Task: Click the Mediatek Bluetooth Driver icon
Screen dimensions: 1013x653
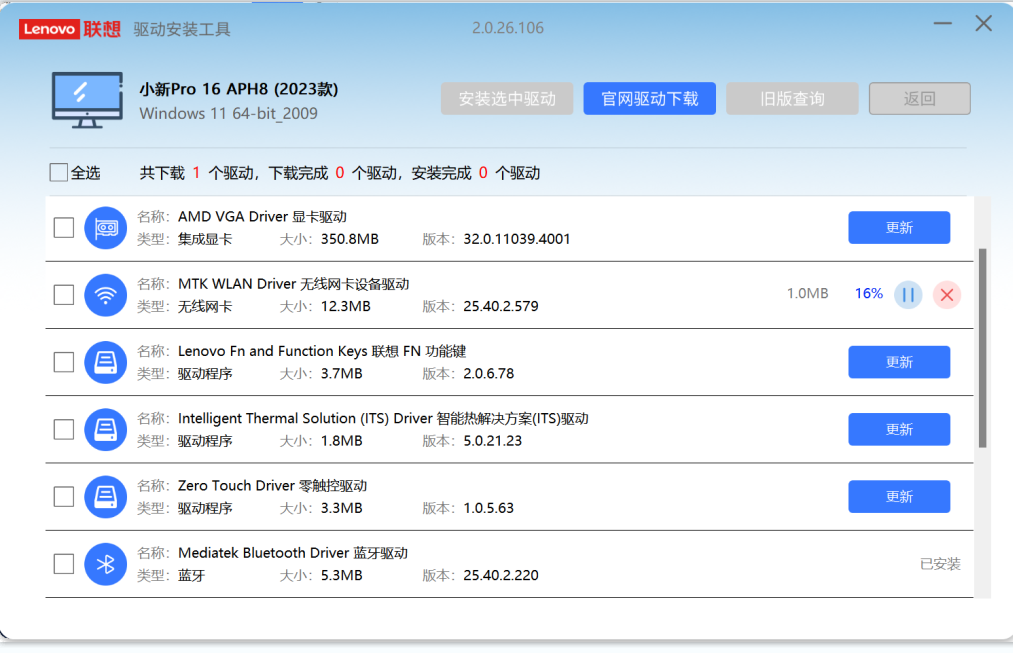Action: coord(105,564)
